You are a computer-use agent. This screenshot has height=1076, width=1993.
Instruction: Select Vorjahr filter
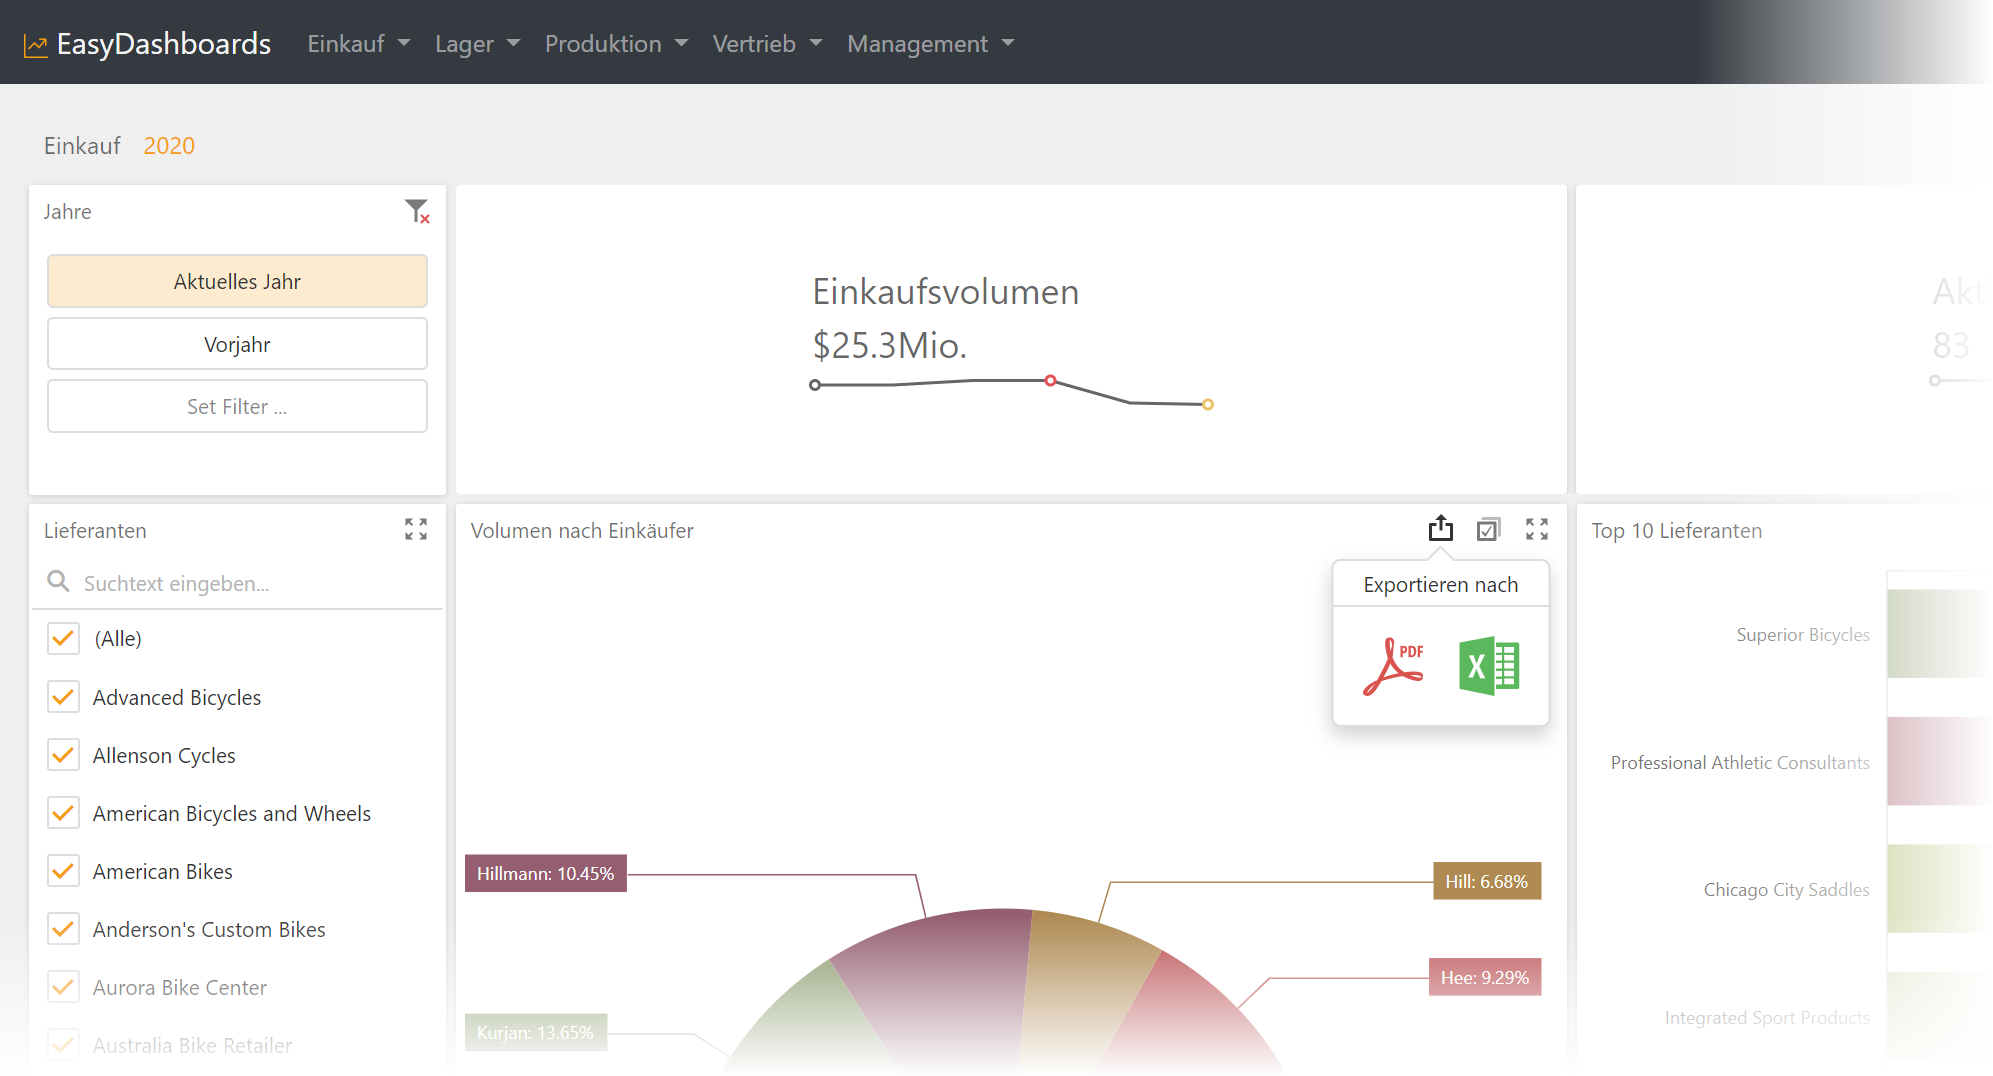[237, 344]
